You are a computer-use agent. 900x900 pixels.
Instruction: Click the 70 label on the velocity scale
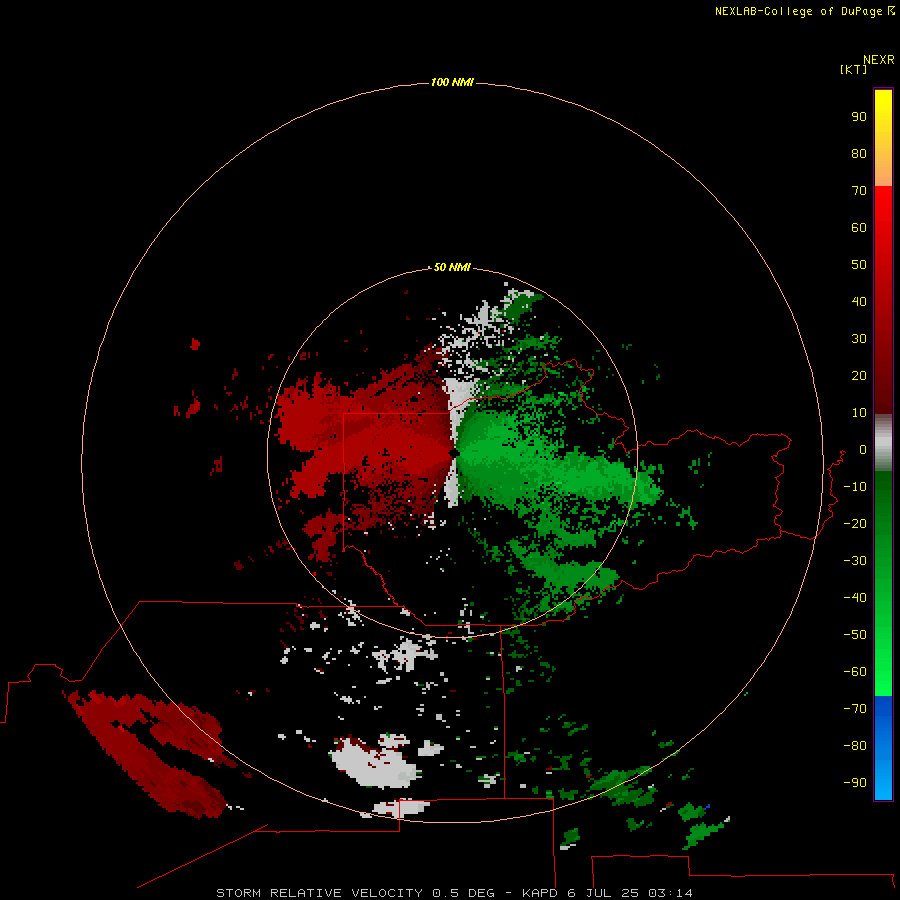coord(859,191)
